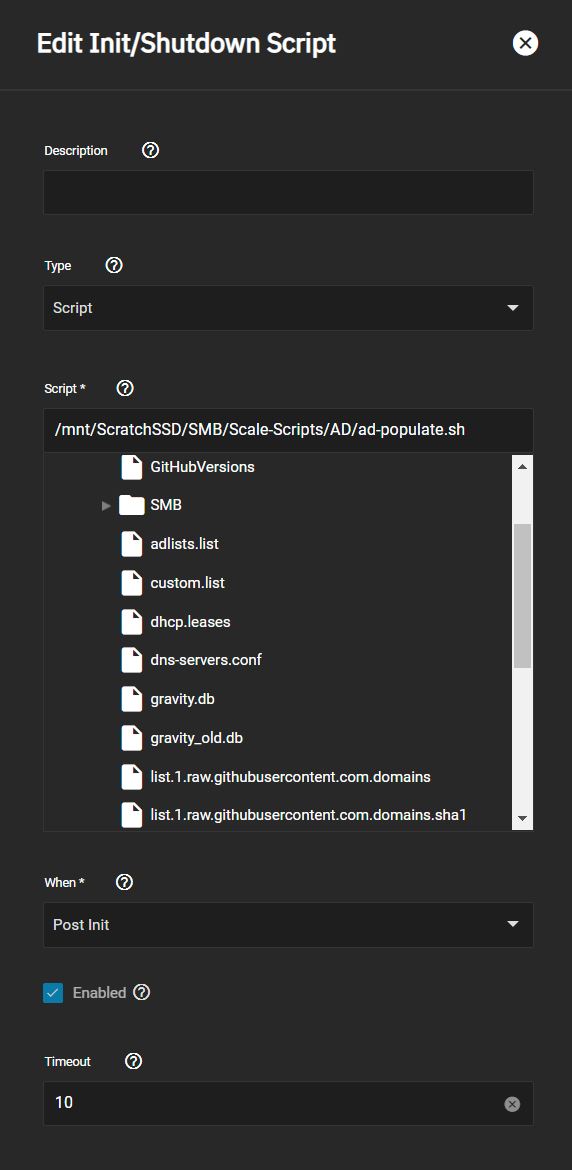Screen dimensions: 572x1170
Task: Click the file tree scrollbar down arrow
Action: (x=522, y=819)
